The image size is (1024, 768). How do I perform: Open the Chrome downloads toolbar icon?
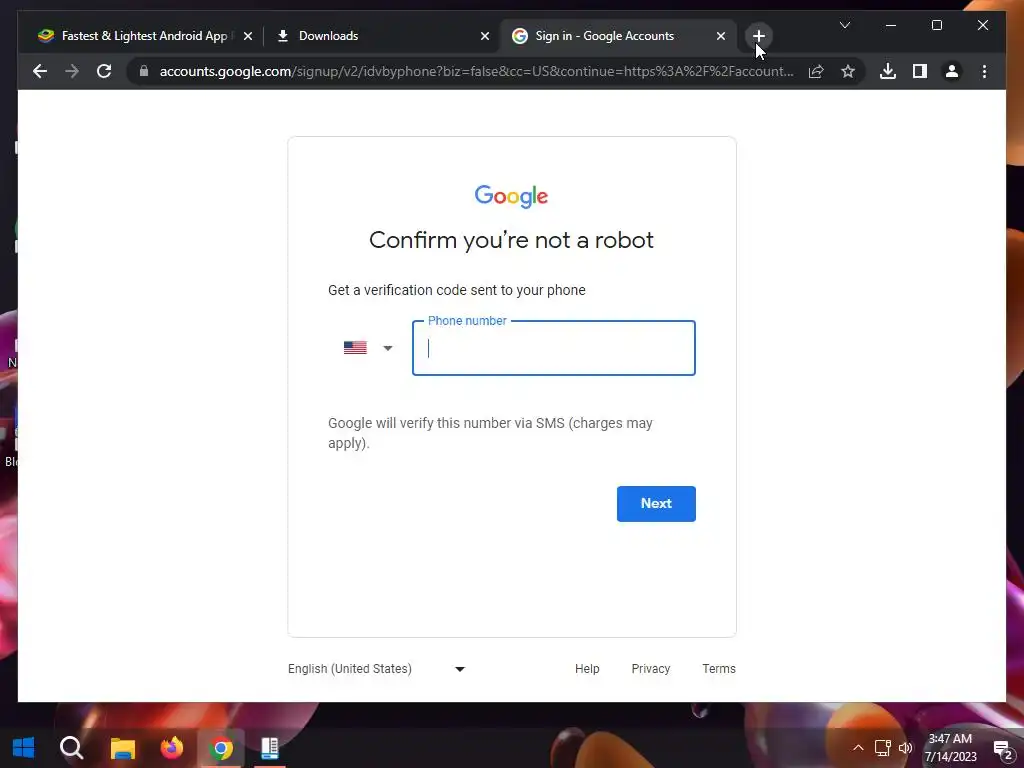point(888,71)
